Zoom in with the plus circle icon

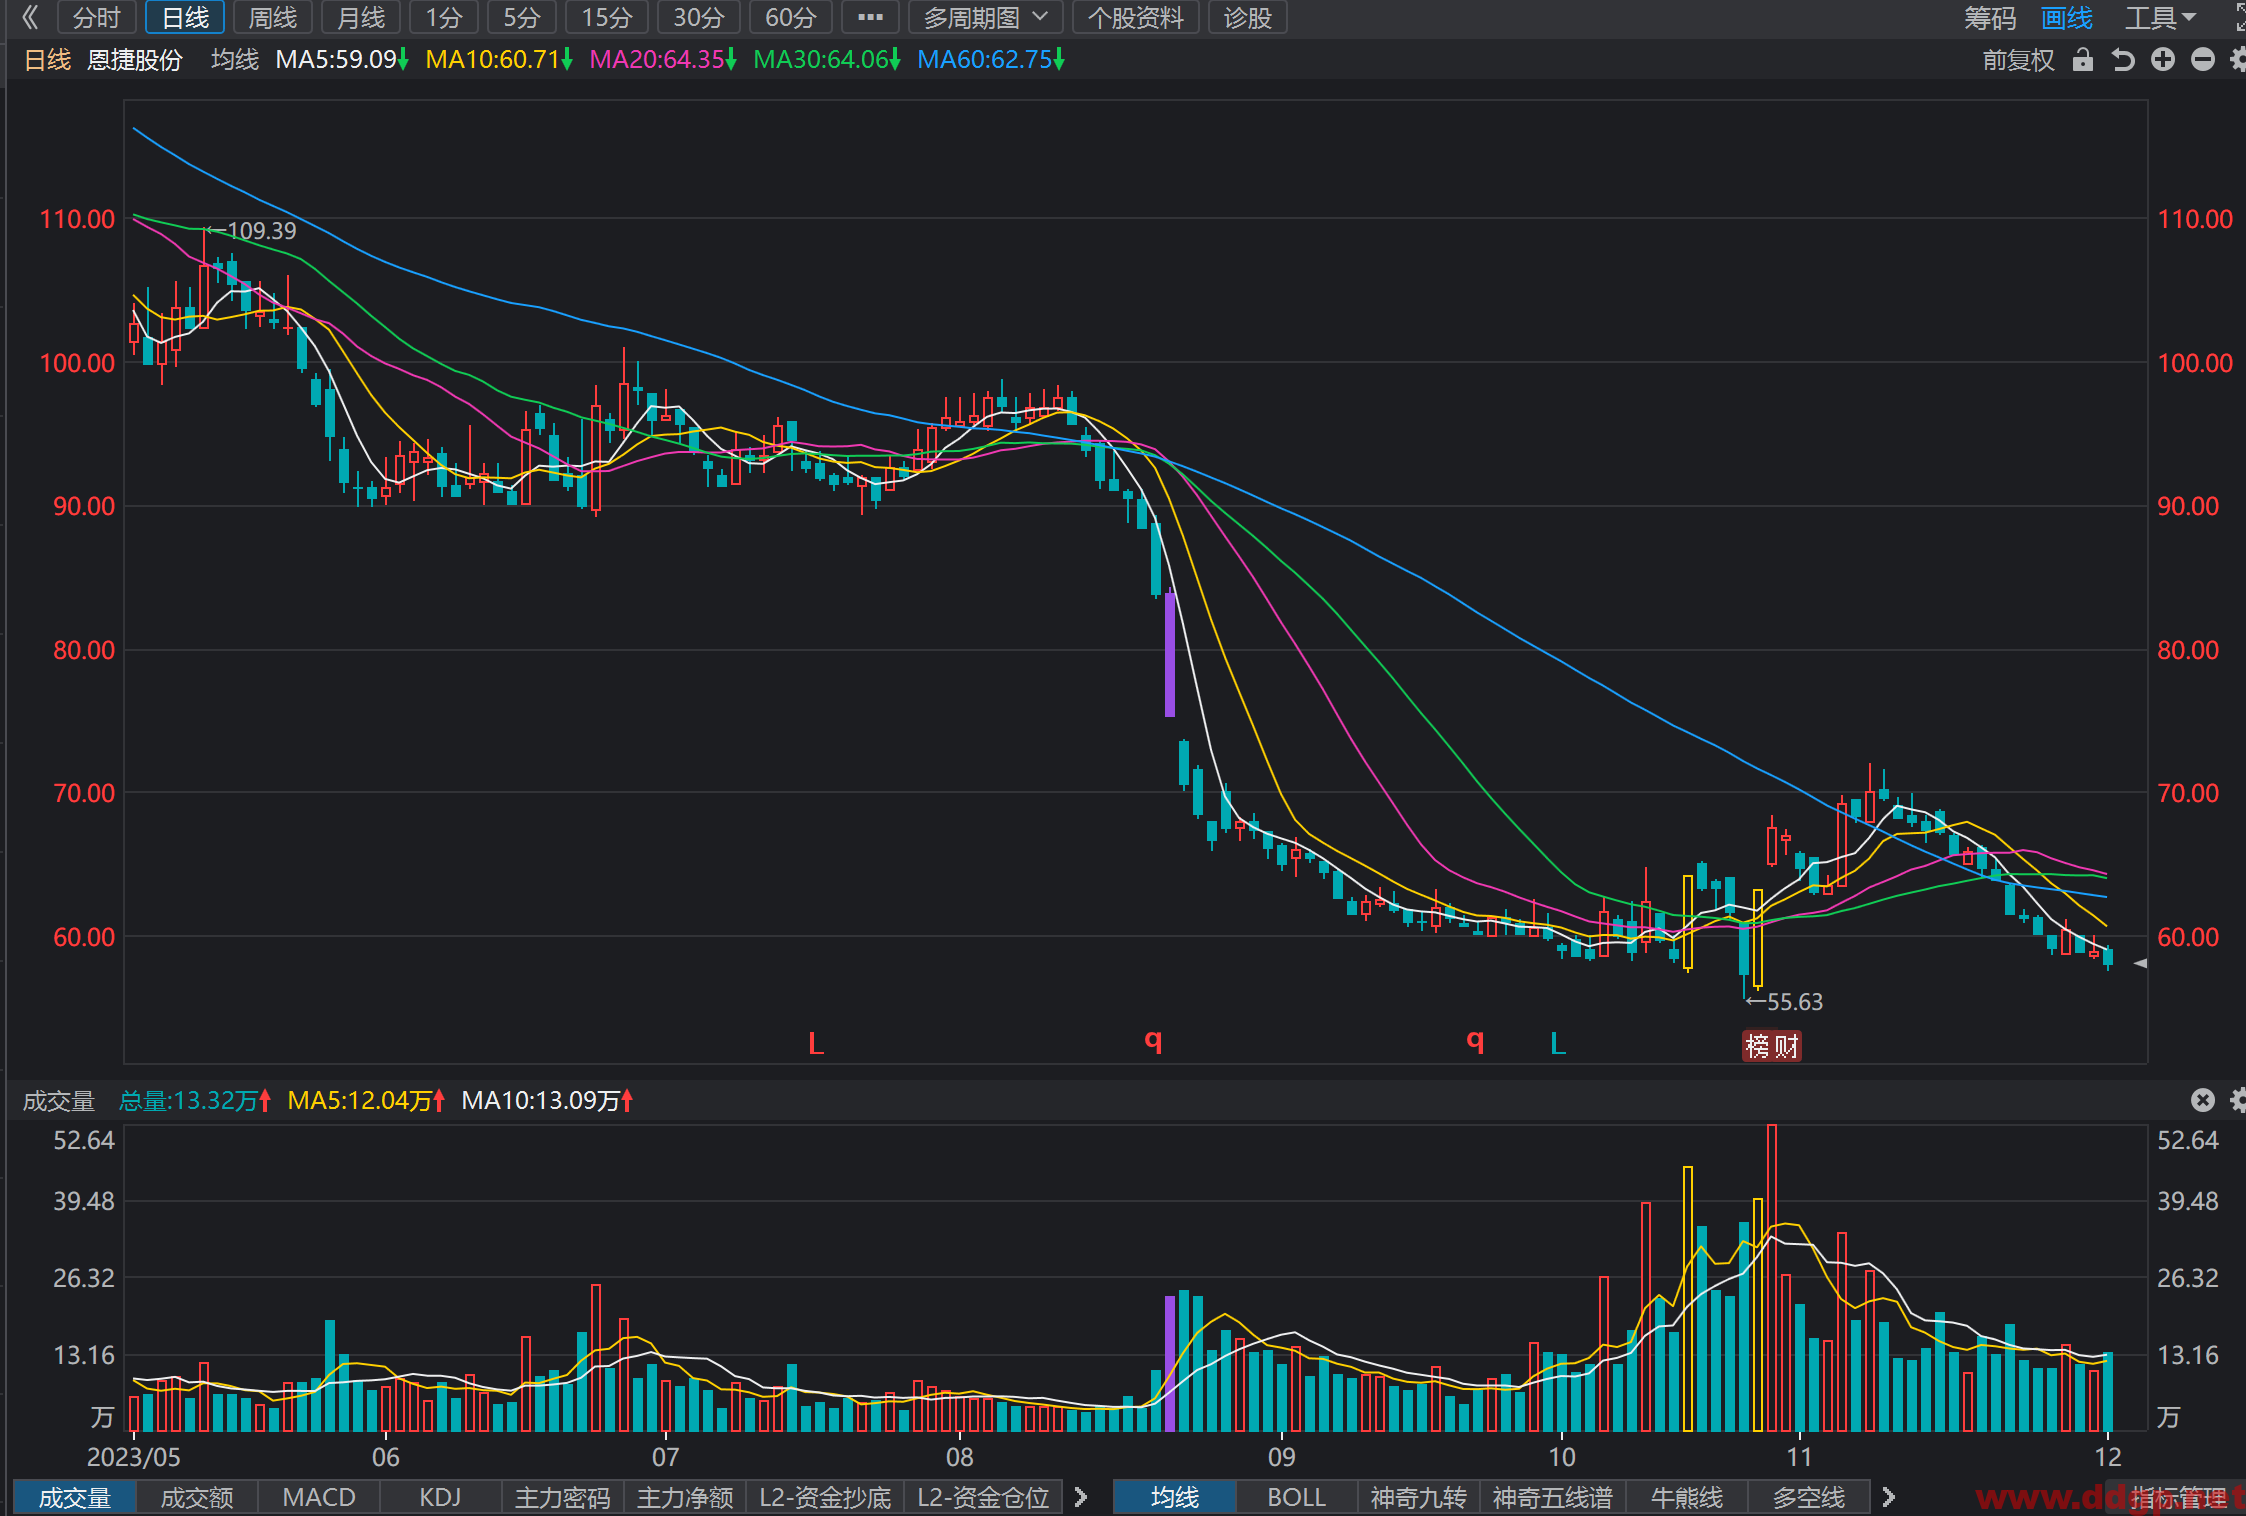click(2163, 60)
